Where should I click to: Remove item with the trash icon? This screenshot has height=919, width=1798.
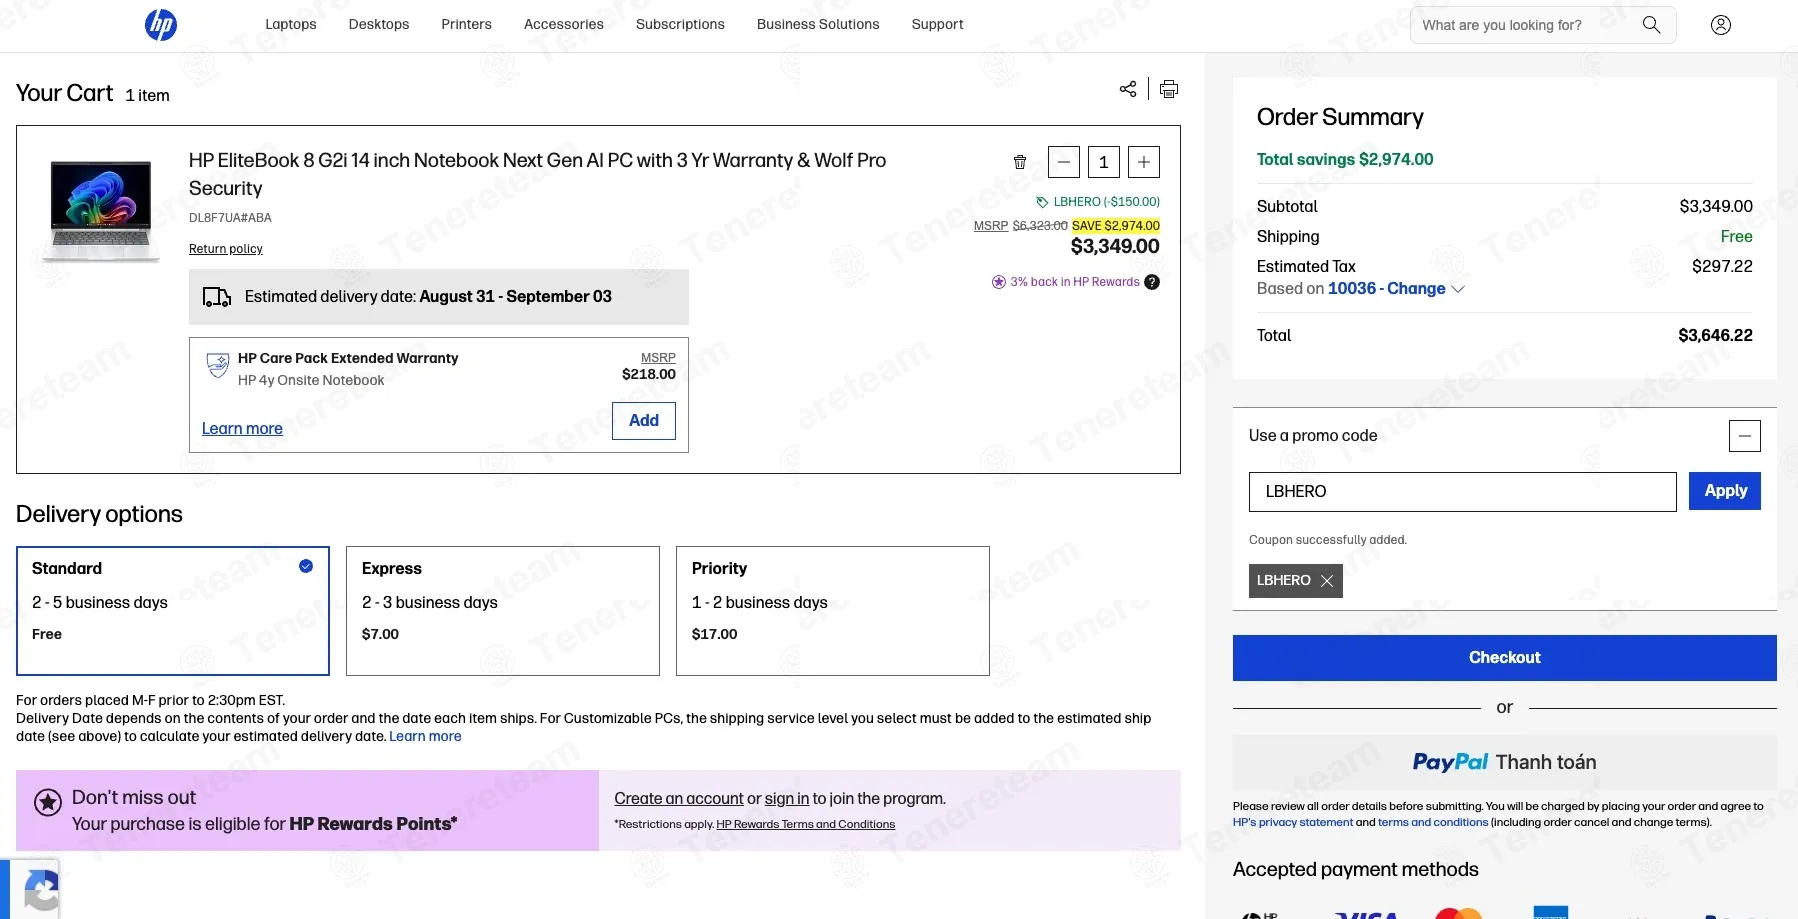click(x=1020, y=162)
